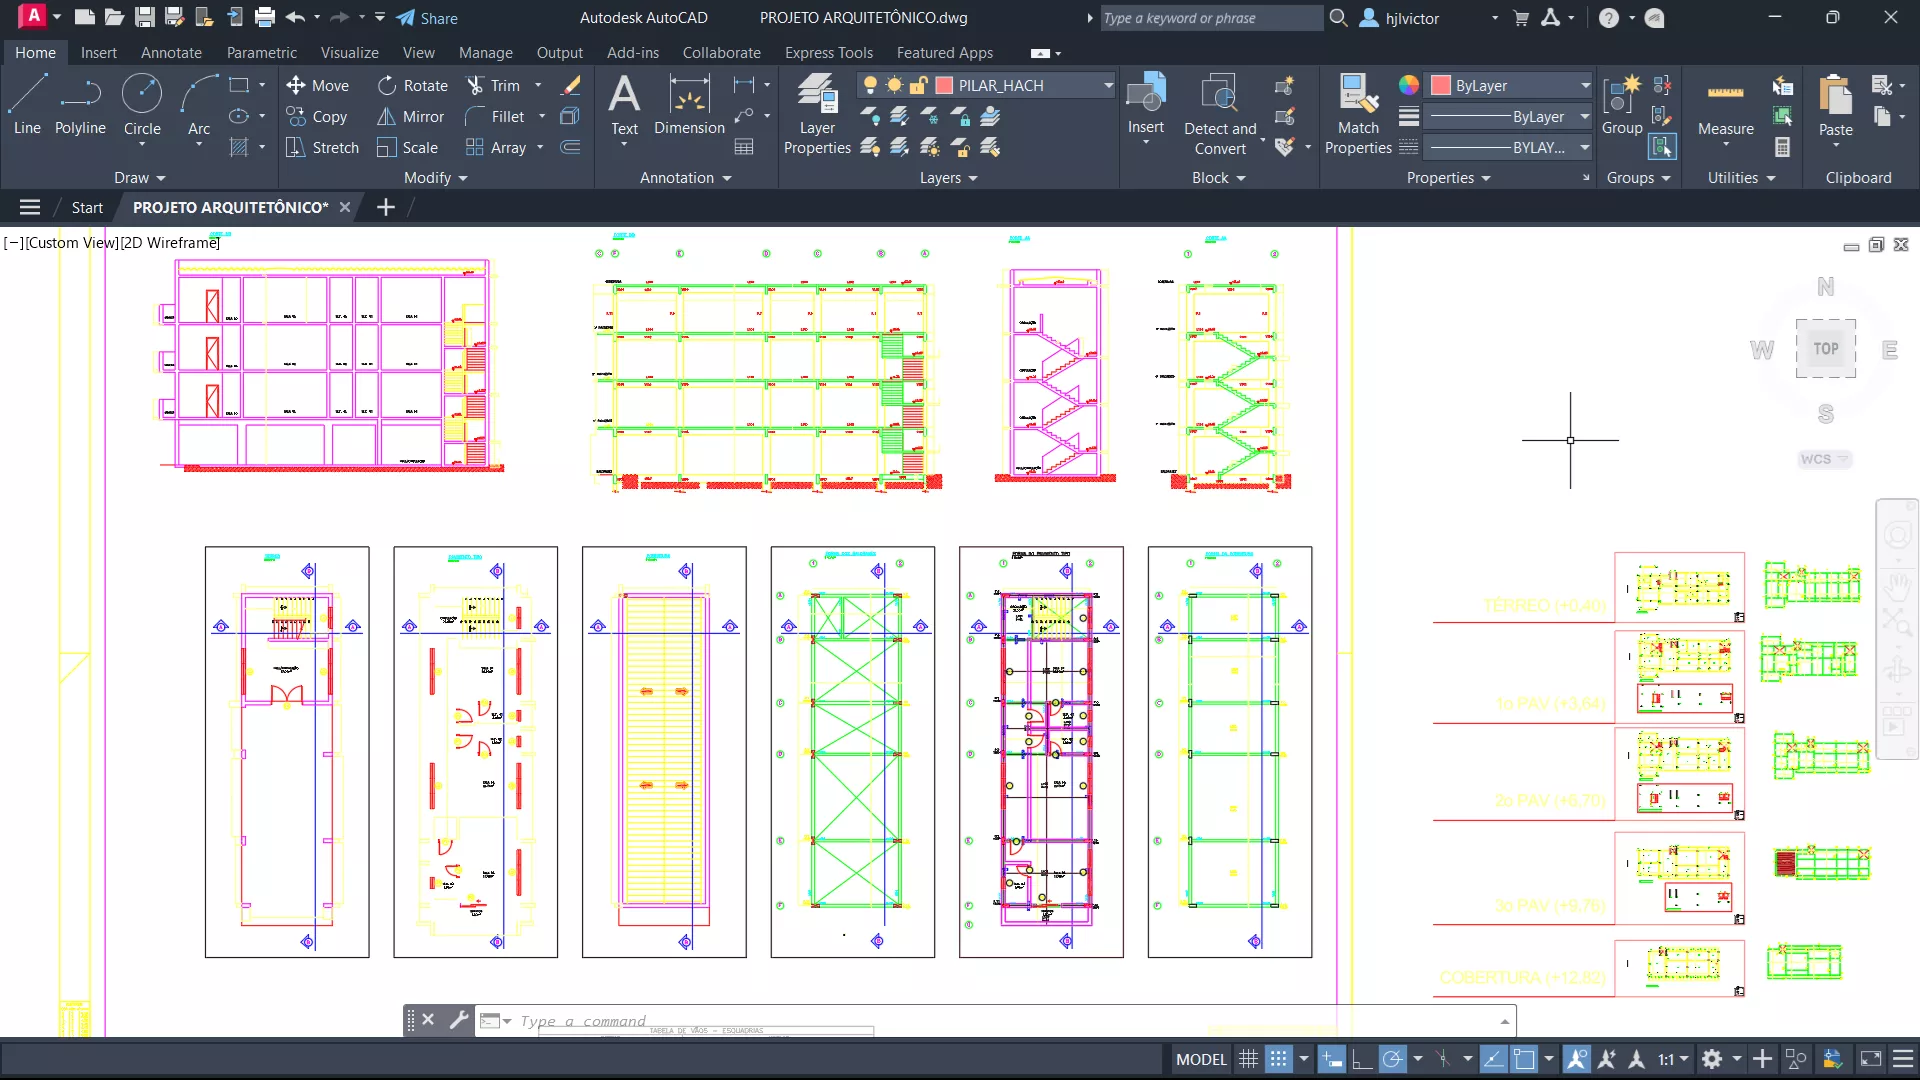1920x1080 pixels.
Task: Open Layer Properties panel
Action: (x=817, y=115)
